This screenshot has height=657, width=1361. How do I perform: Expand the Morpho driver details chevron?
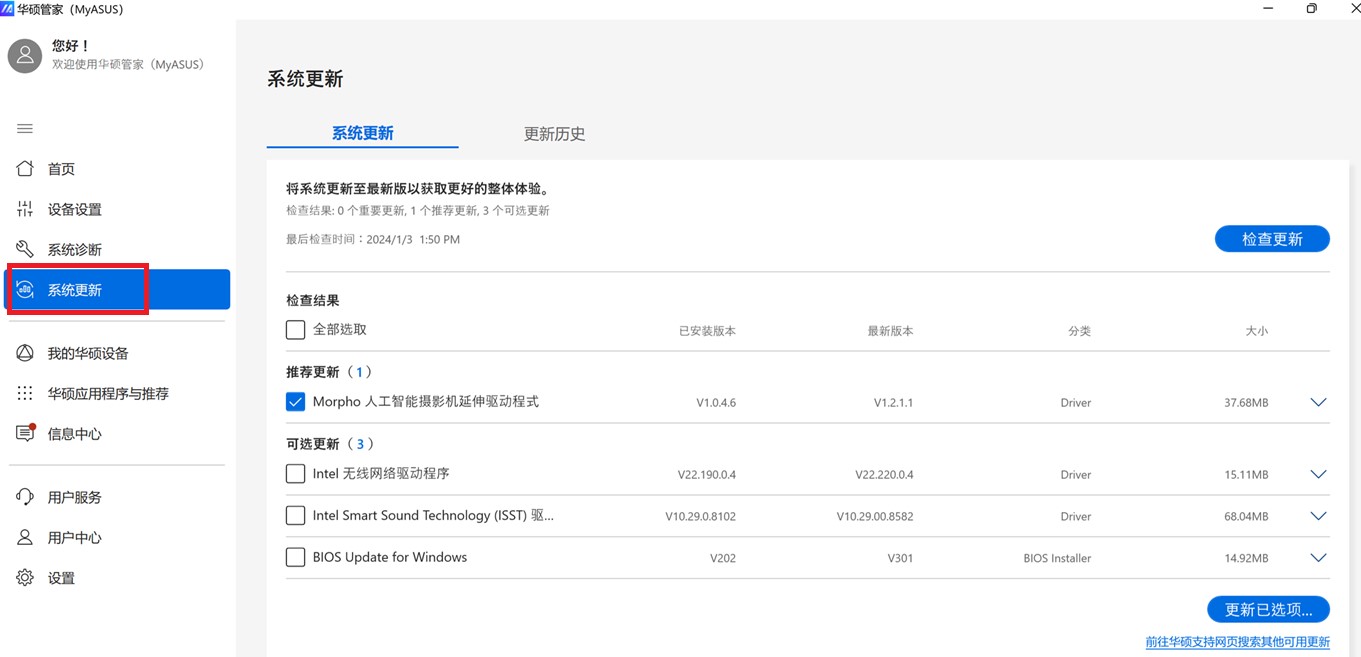coord(1318,402)
